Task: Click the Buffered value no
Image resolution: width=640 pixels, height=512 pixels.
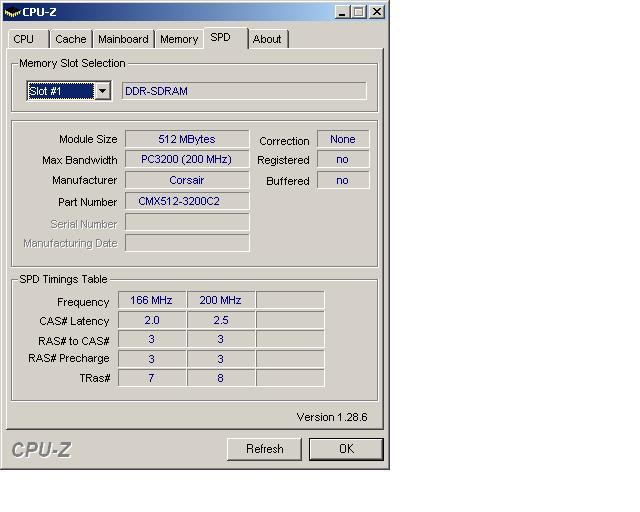Action: click(x=343, y=180)
